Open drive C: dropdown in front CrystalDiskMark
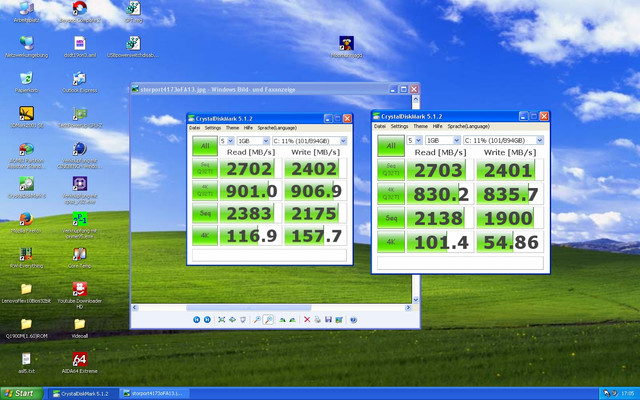640x400 pixels. [x=503, y=140]
